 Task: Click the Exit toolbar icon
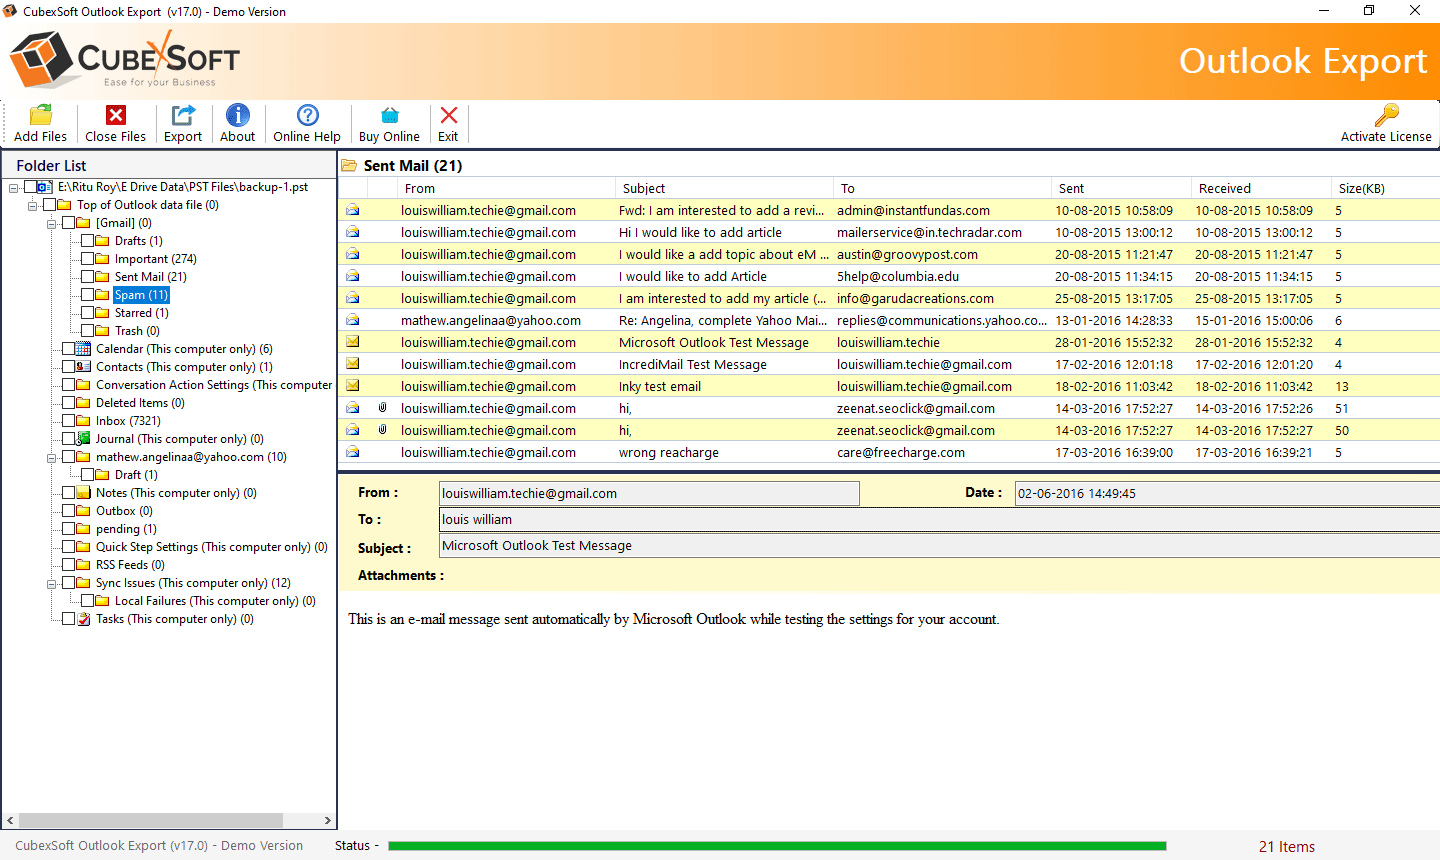click(x=449, y=115)
